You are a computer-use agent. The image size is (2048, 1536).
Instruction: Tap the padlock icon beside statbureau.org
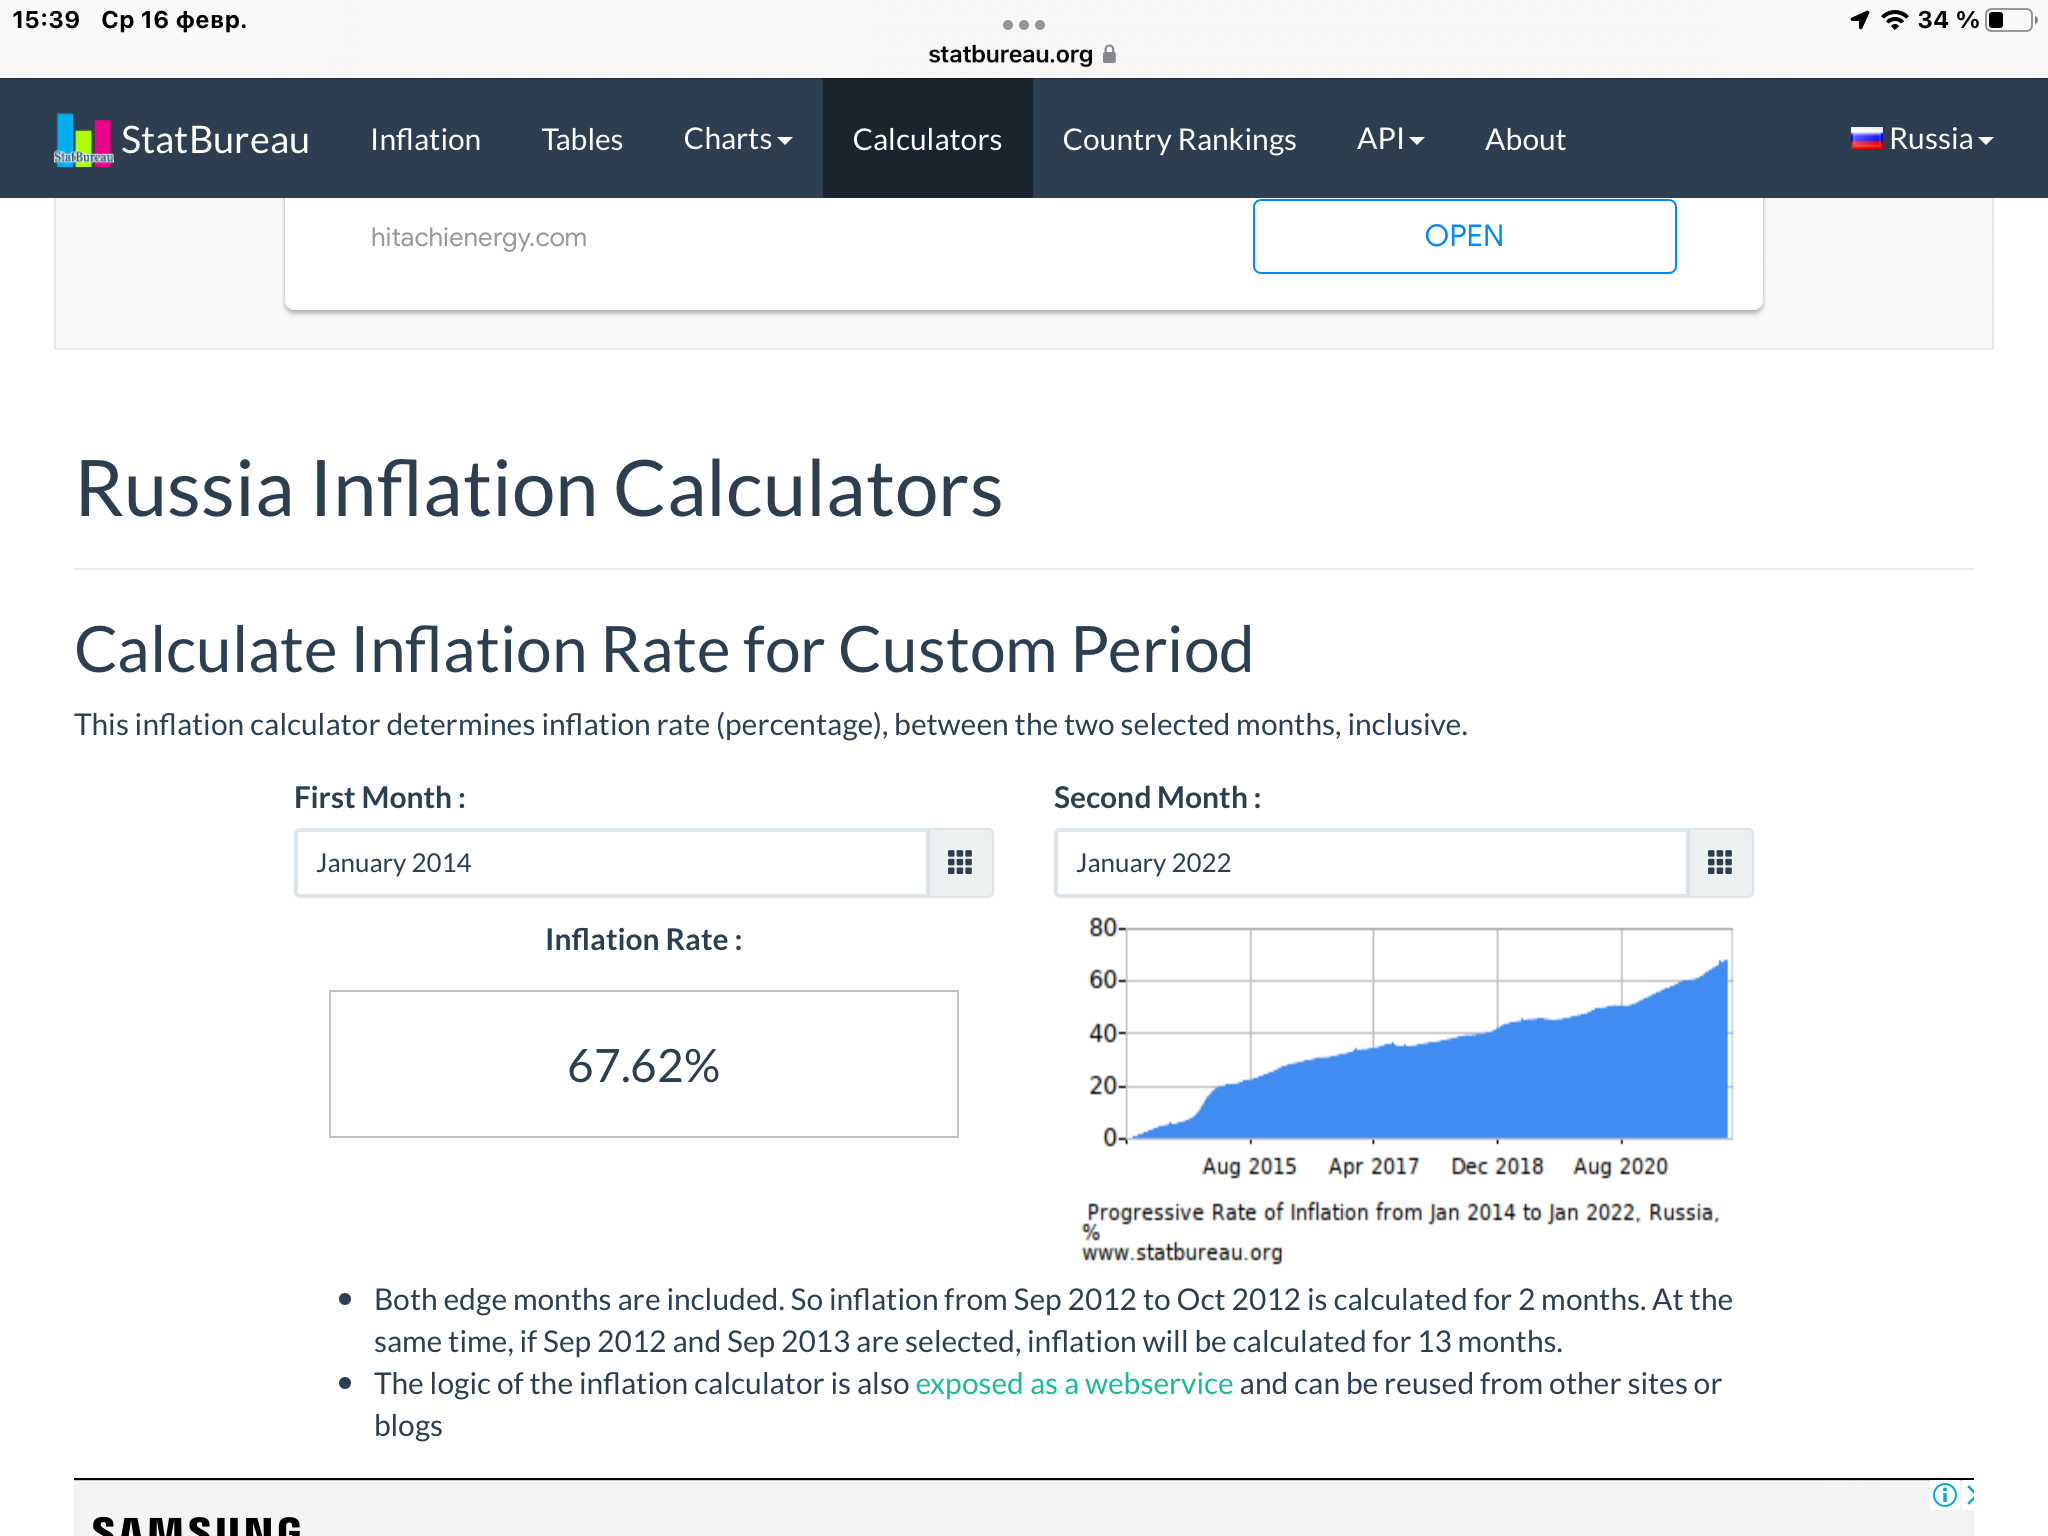tap(1109, 54)
